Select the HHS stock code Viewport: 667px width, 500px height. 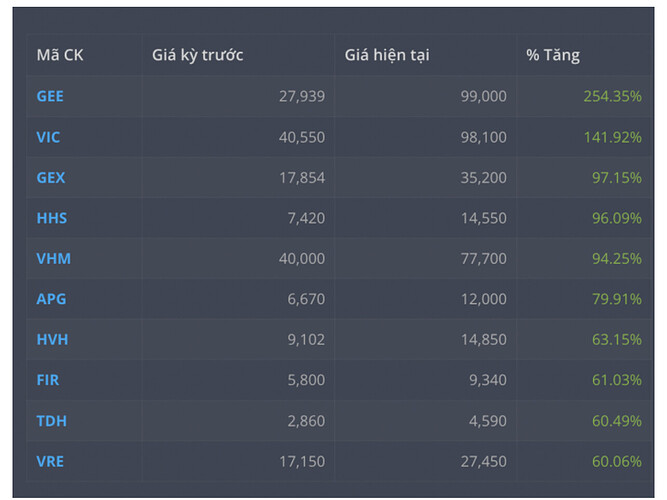(52, 218)
